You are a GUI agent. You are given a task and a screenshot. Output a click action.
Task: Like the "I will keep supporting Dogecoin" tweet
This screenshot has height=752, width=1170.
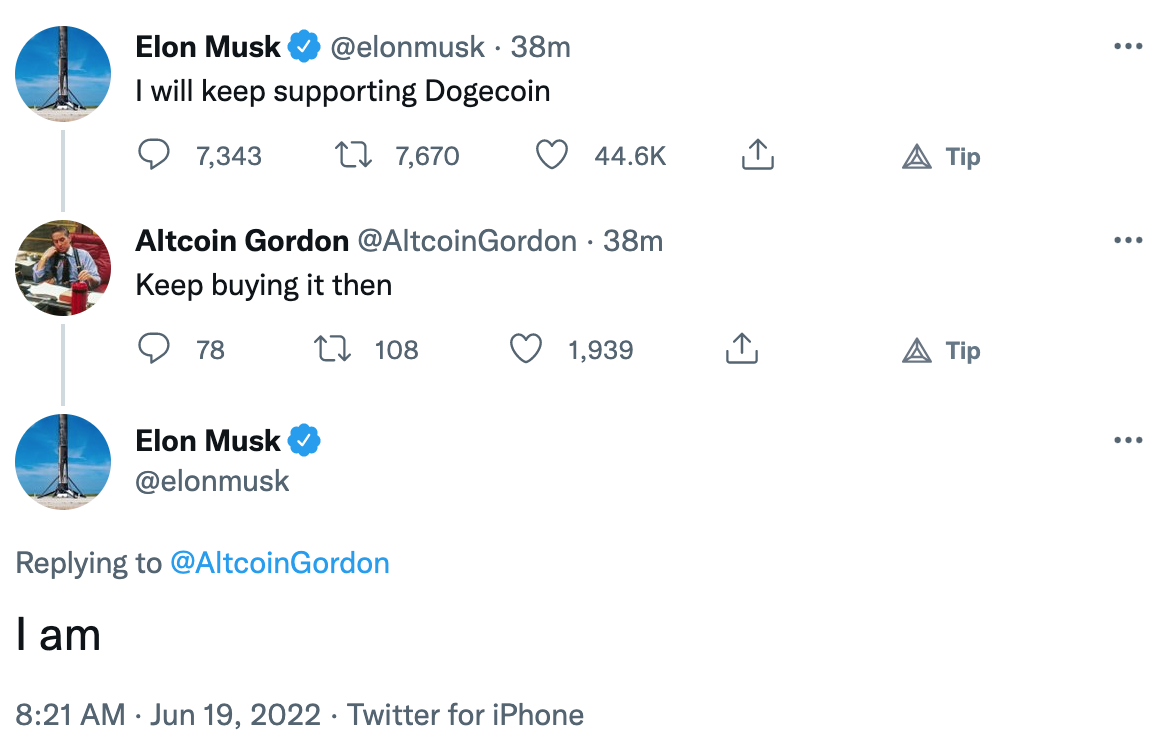point(552,156)
